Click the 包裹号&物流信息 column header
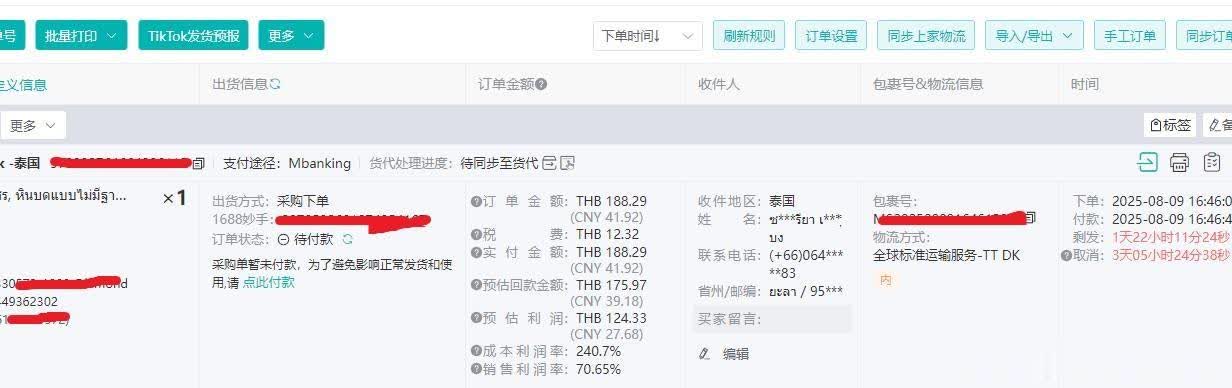This screenshot has width=1232, height=388. pos(927,85)
